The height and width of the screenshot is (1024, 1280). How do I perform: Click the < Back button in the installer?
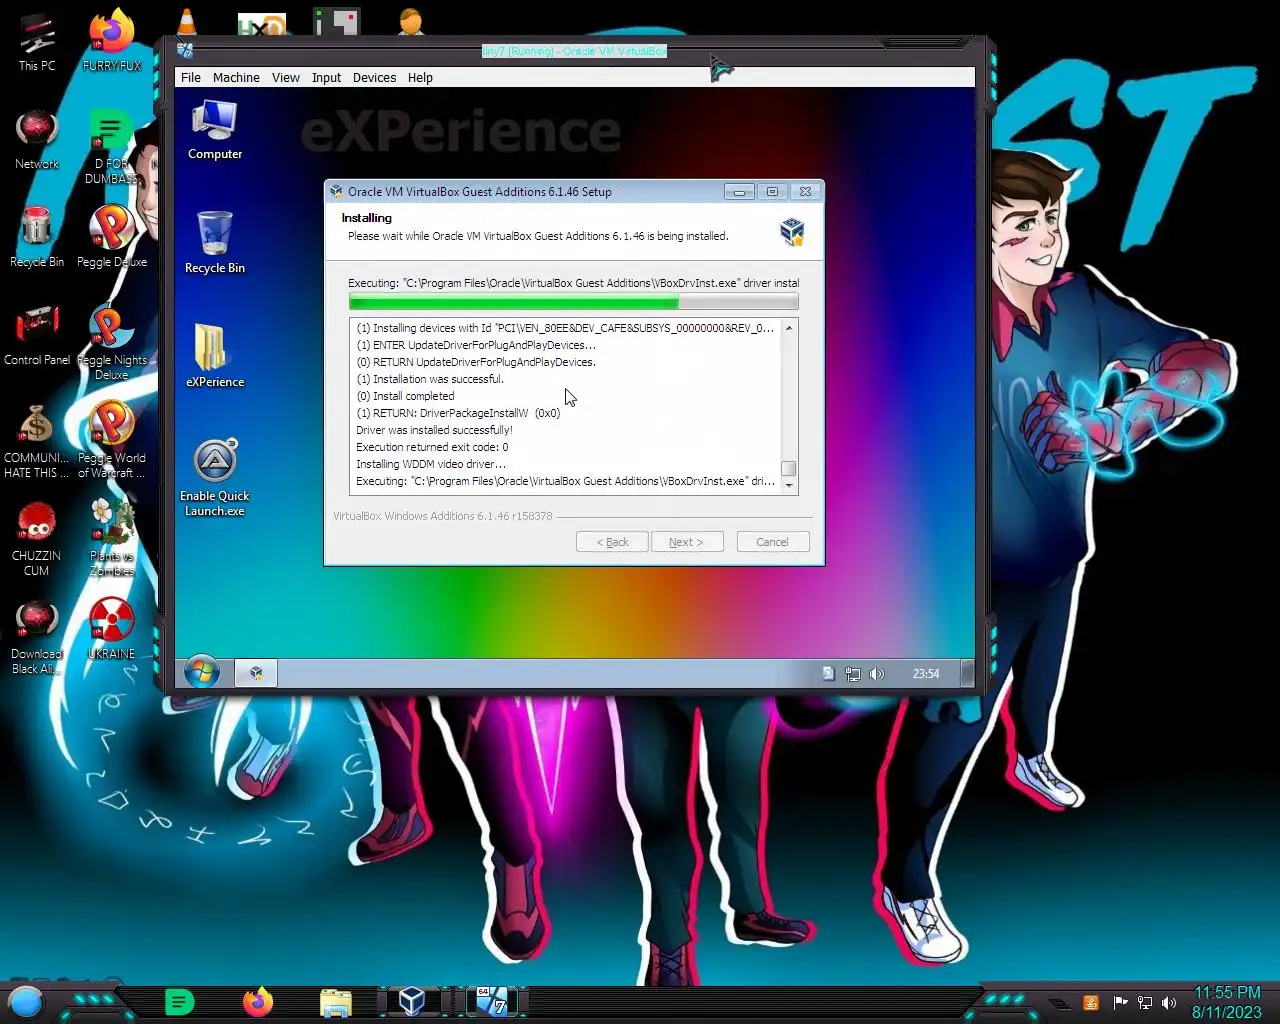click(612, 542)
